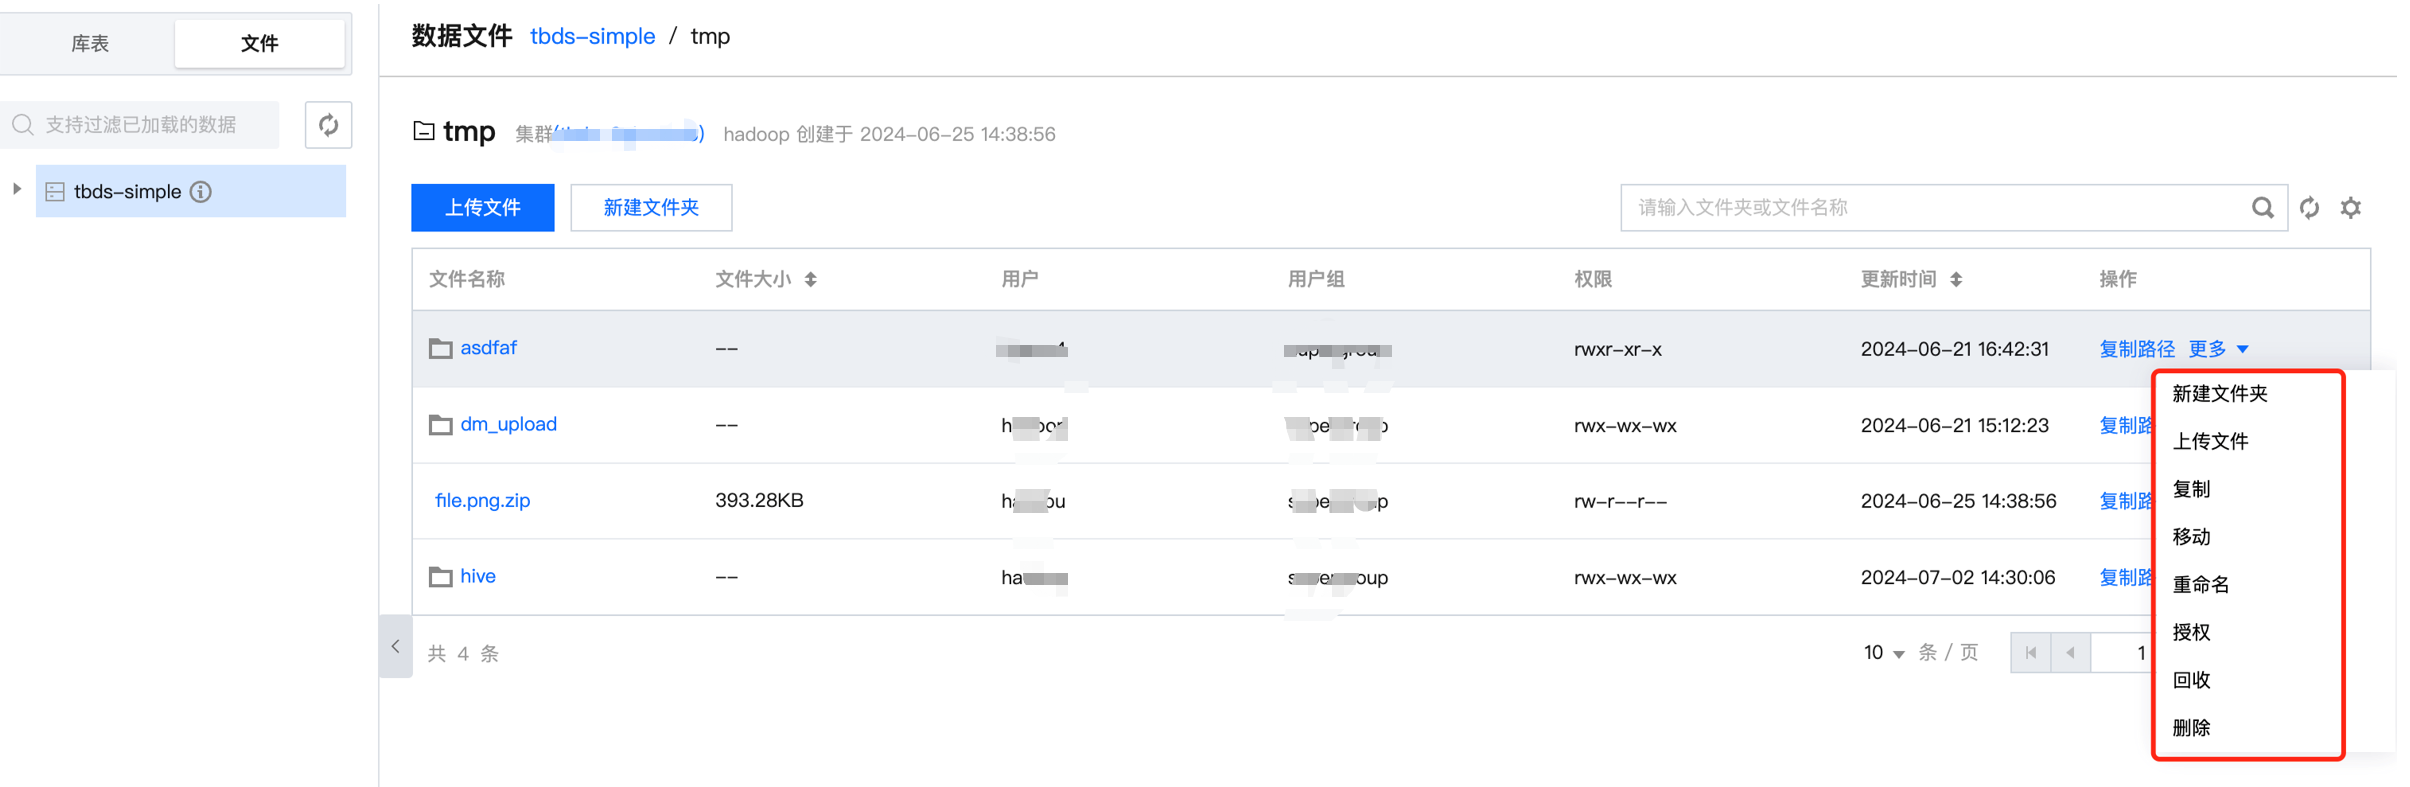Open the 更多 dropdown for asdfaf
Image resolution: width=2410 pixels, height=787 pixels.
(2217, 349)
